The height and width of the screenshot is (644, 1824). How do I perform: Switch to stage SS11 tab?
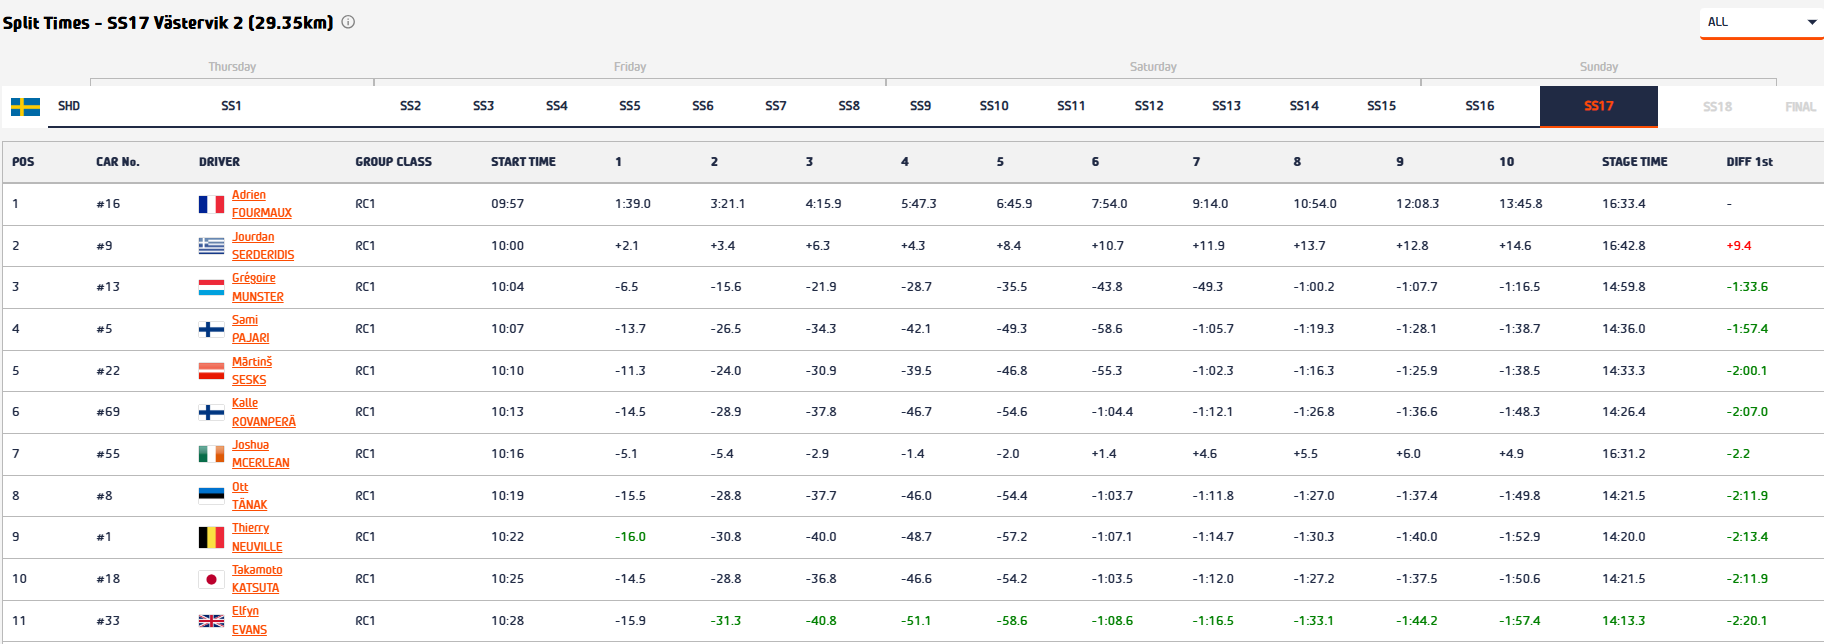[1071, 106]
